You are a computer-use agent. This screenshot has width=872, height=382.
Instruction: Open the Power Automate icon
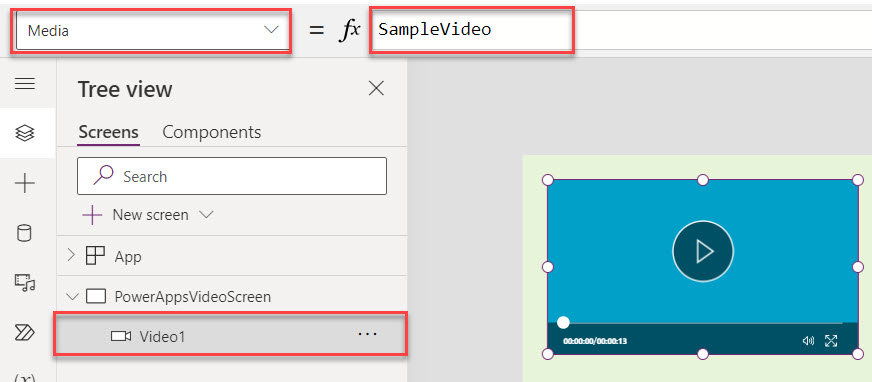25,333
